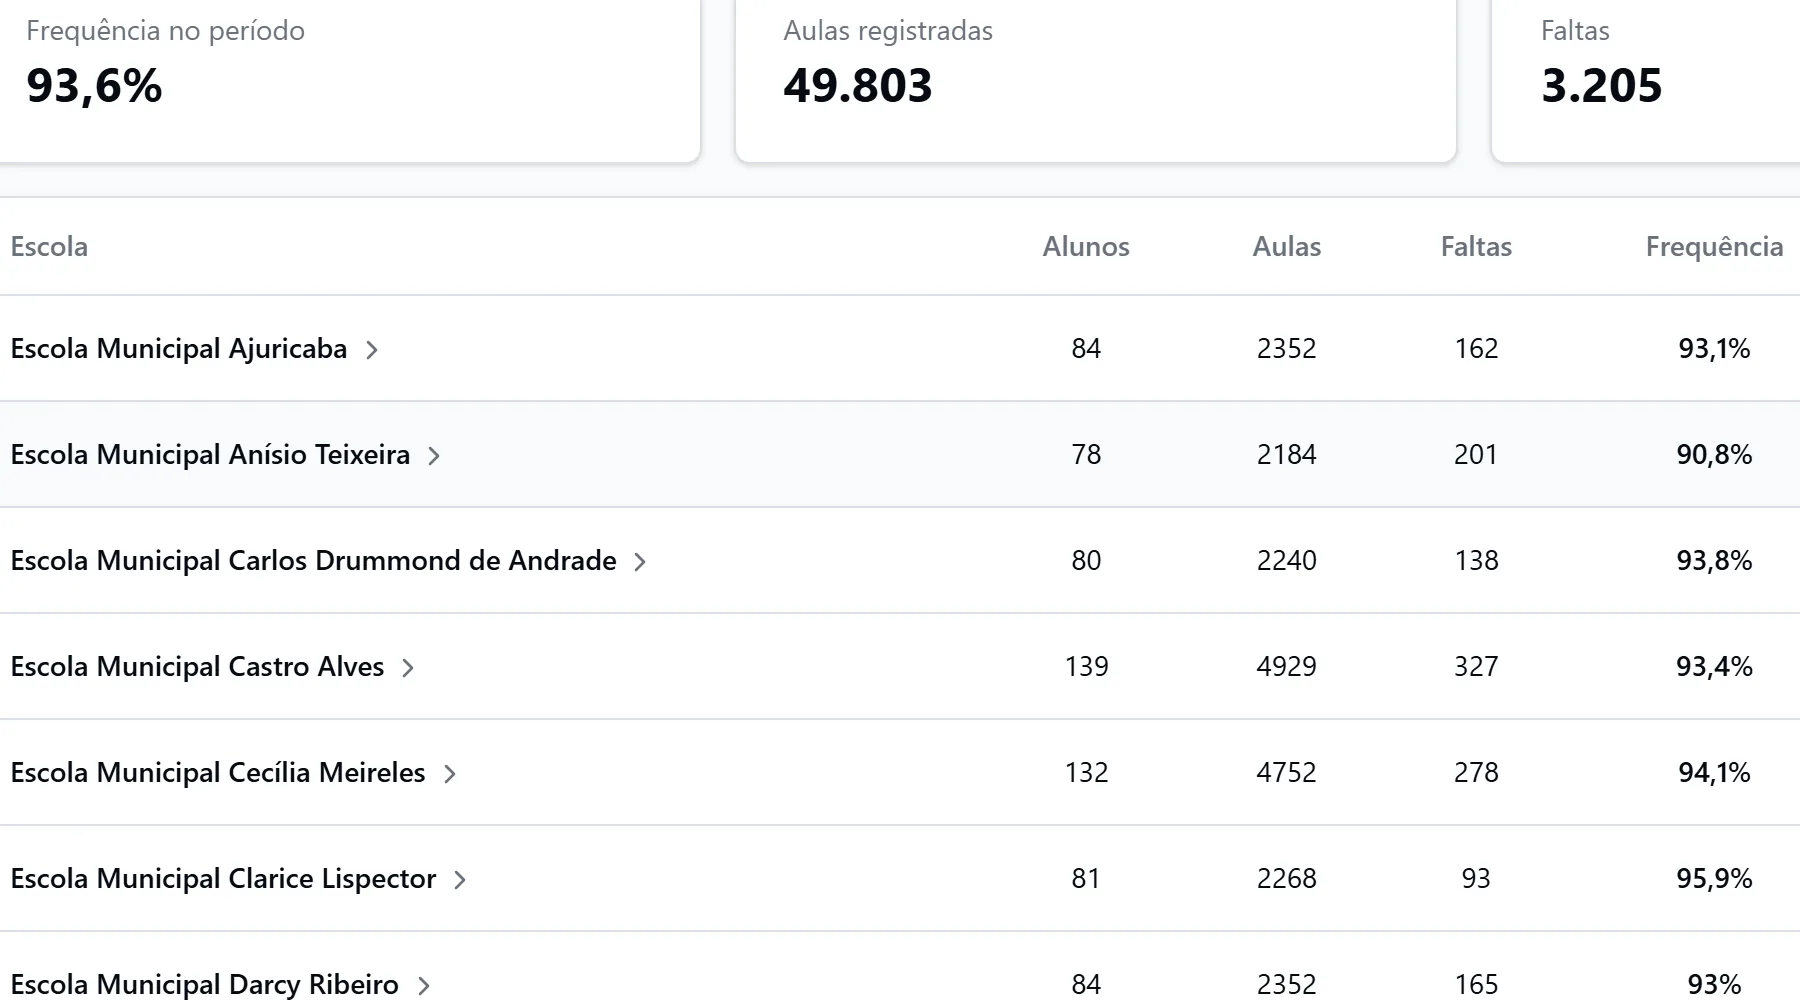Screen dimensions: 1800x1000
Task: Select the Aulas registradas summary card
Action: 1096,80
